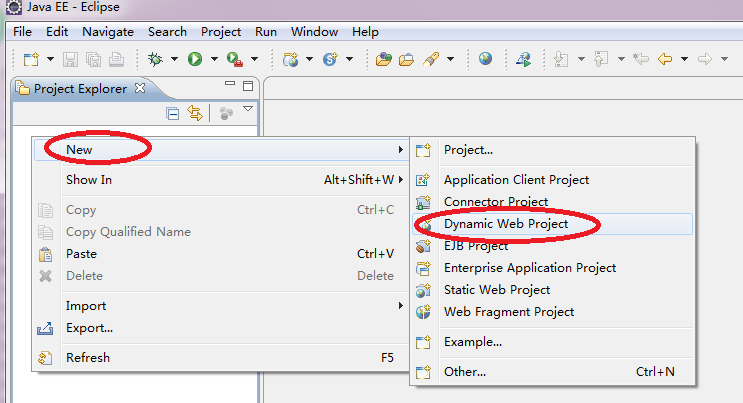Minimize the Project Explorer panel
Image resolution: width=743 pixels, height=403 pixels.
tap(230, 83)
